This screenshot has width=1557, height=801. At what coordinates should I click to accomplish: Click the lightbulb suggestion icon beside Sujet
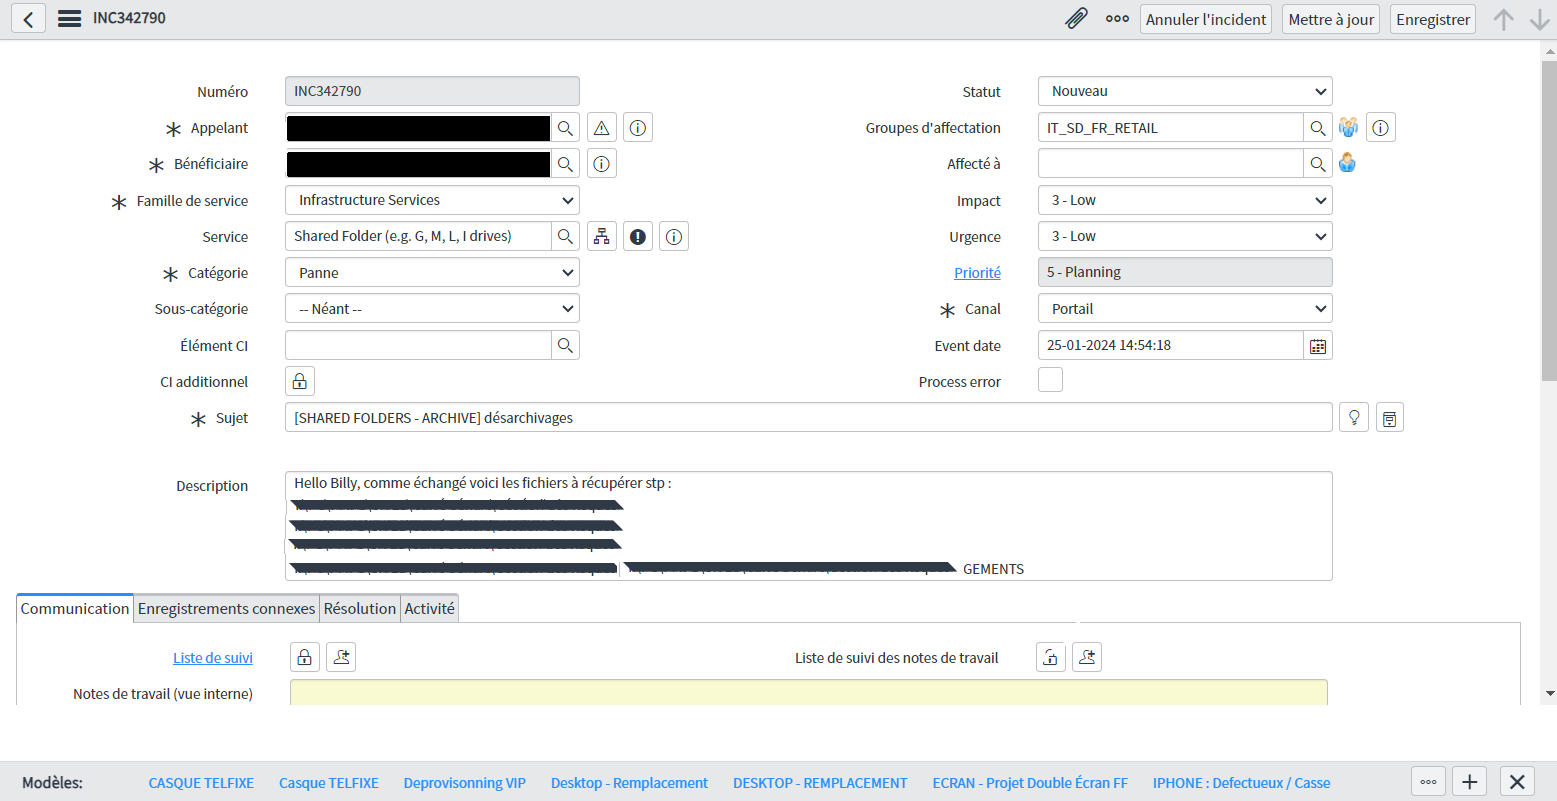pos(1353,418)
